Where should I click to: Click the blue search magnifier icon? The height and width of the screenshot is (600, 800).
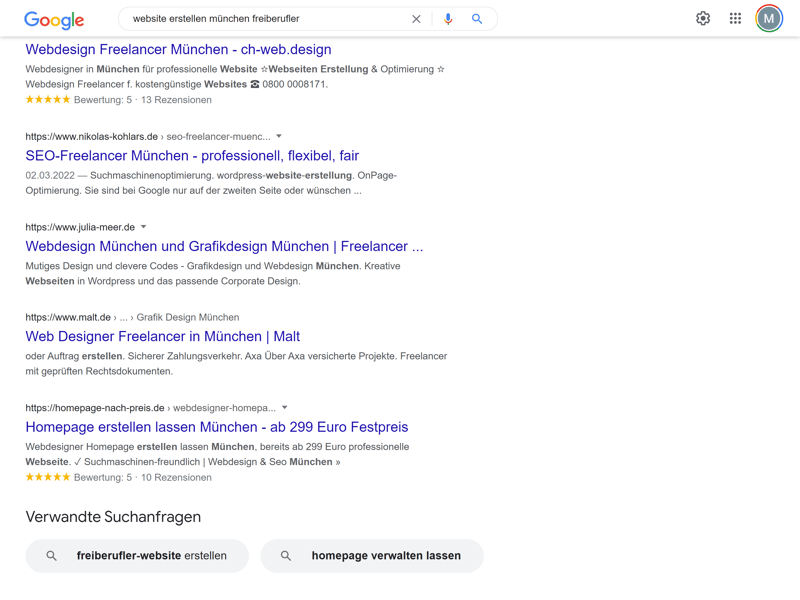(x=477, y=19)
